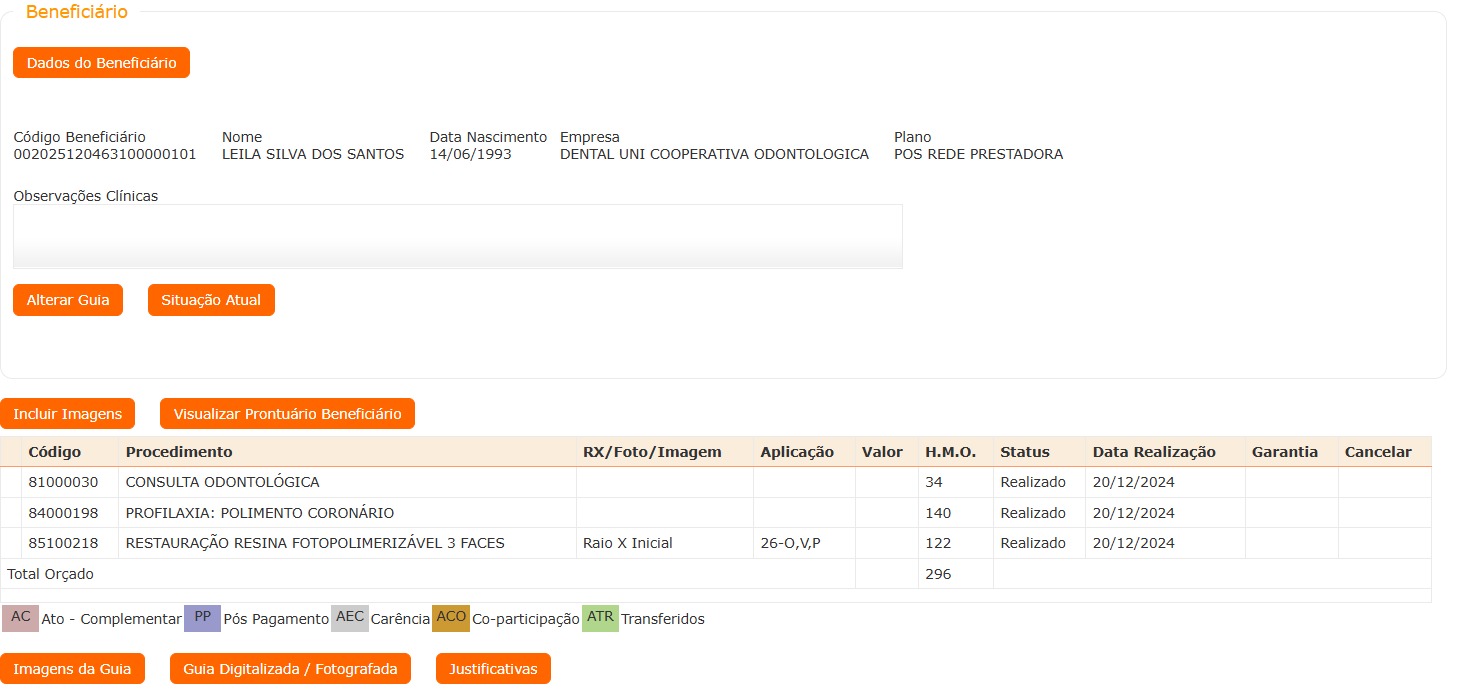Open Visualizar Prontuário Beneficiário
Image resolution: width=1466 pixels, height=692 pixels.
click(x=287, y=414)
